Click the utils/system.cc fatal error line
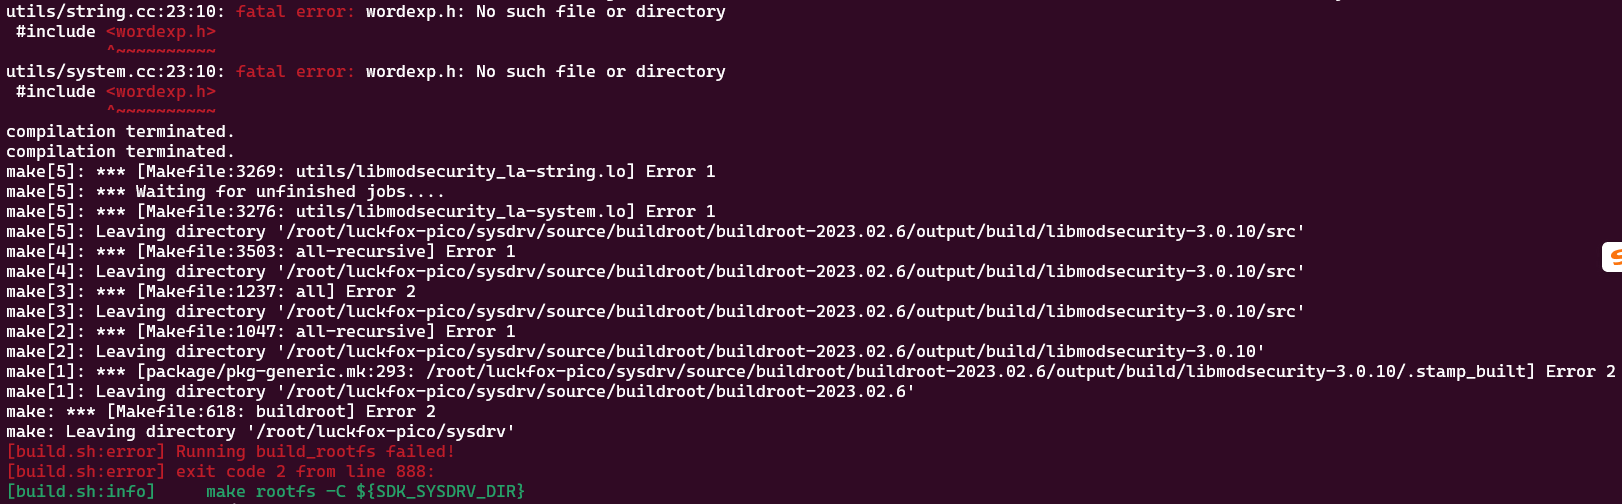Viewport: 1622px width, 504px height. pos(366,72)
